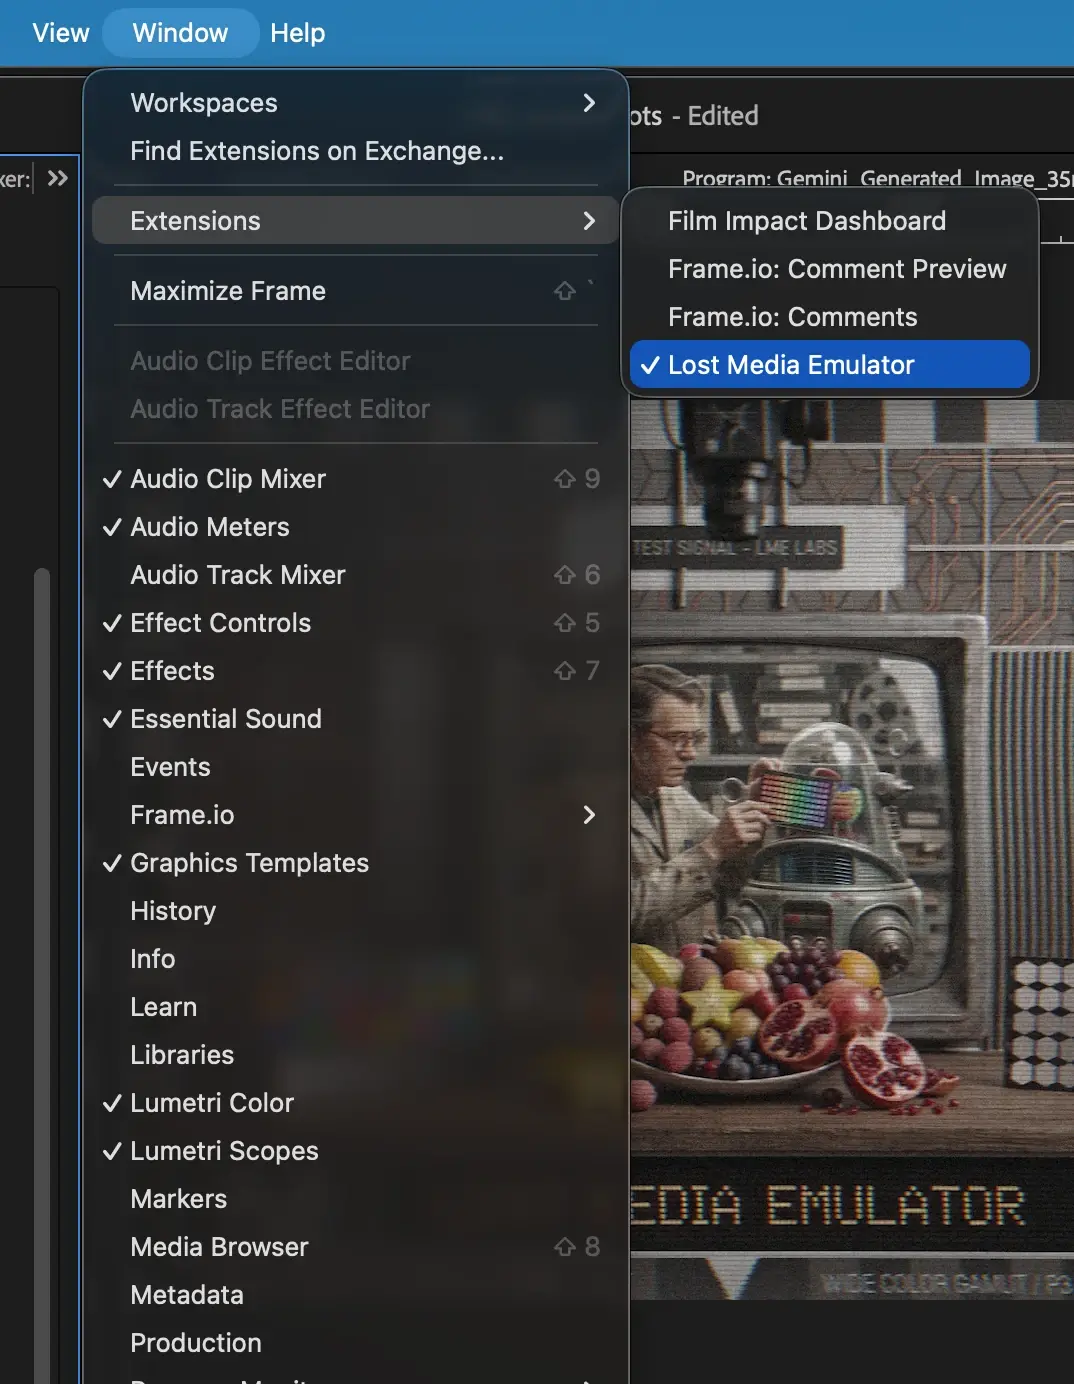Toggle the Audio Meters panel

[x=356, y=527]
